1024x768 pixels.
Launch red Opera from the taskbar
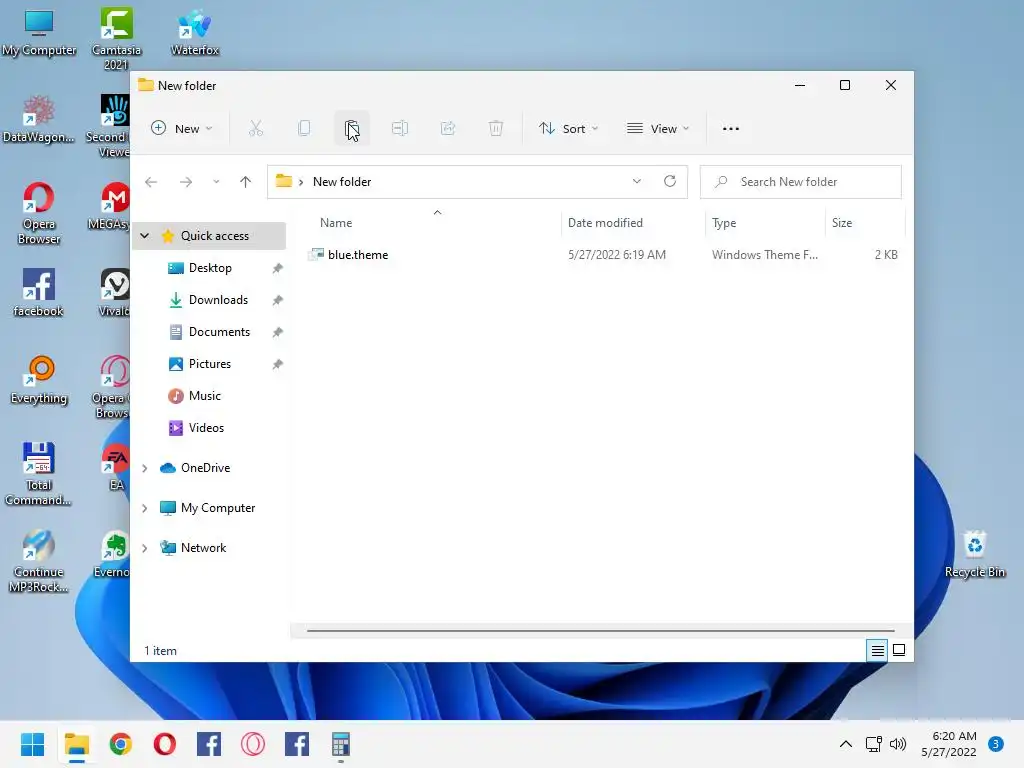(165, 744)
